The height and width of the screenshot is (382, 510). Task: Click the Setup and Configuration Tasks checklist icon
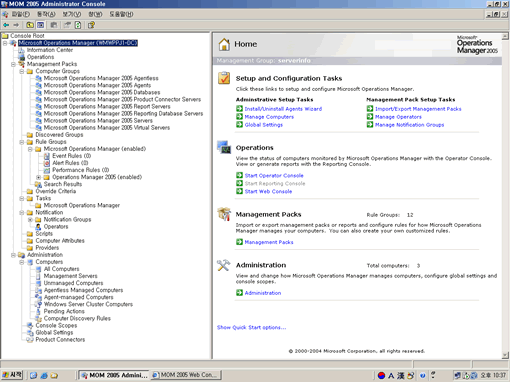click(x=224, y=78)
